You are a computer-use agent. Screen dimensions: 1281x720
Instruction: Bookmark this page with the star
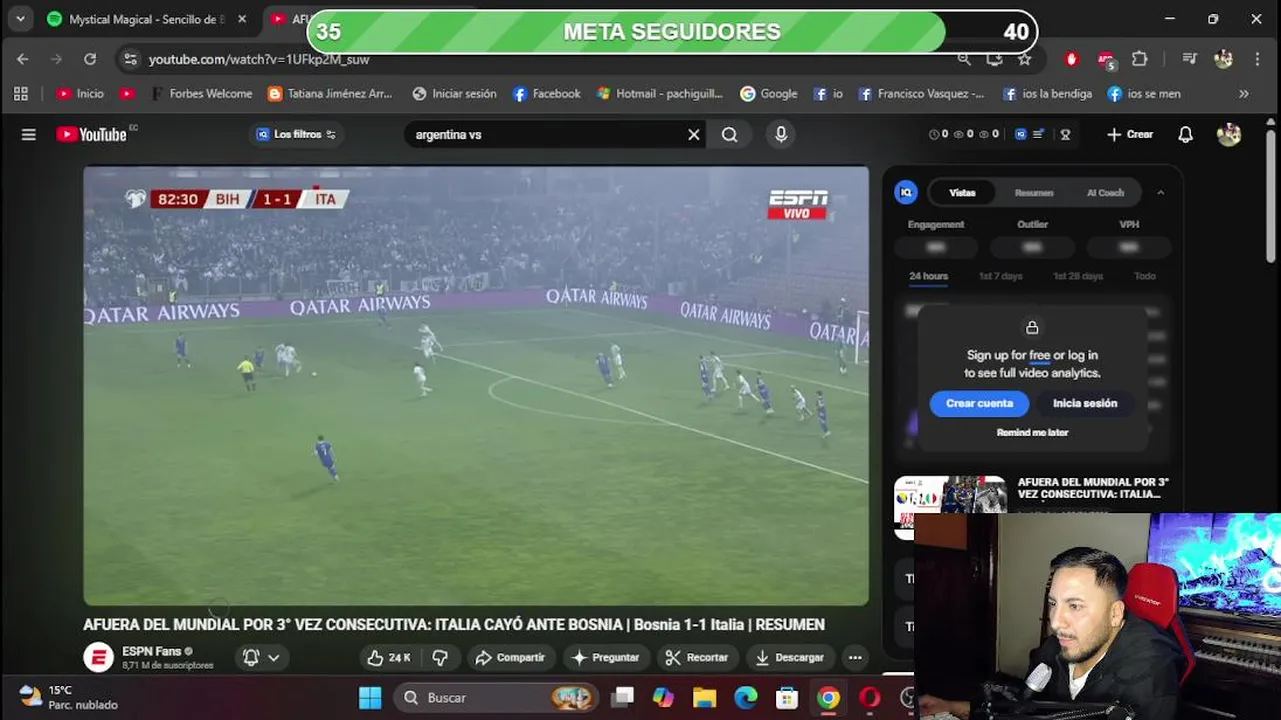pos(1025,59)
